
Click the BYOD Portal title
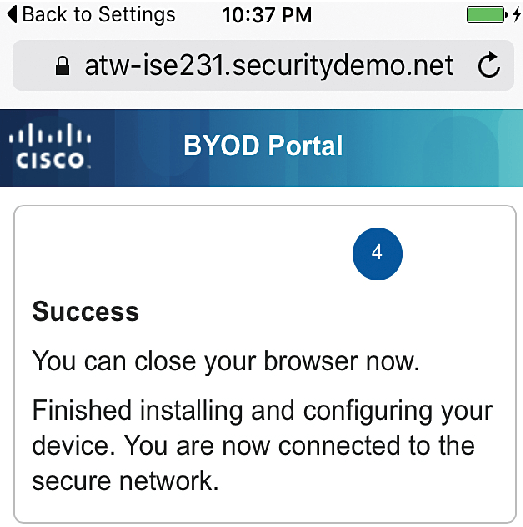point(263,146)
